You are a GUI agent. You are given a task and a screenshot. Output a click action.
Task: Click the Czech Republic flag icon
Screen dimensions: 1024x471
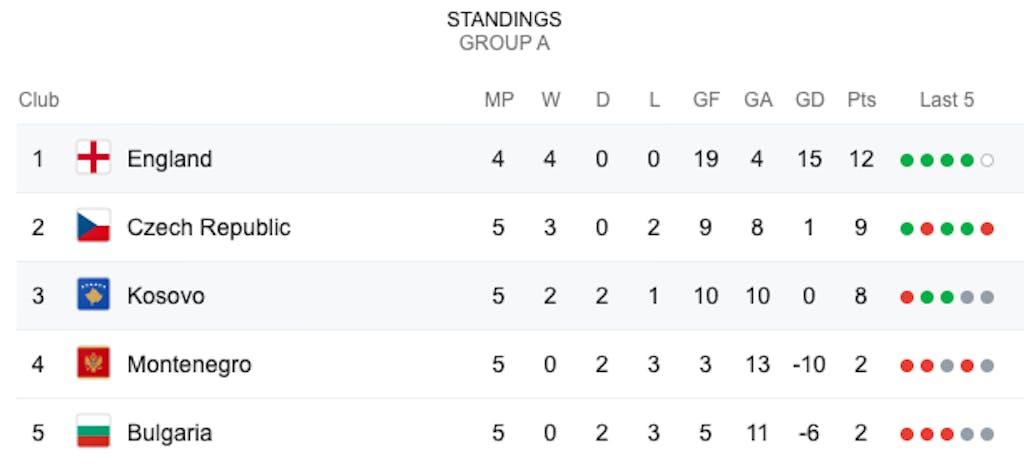click(x=93, y=226)
